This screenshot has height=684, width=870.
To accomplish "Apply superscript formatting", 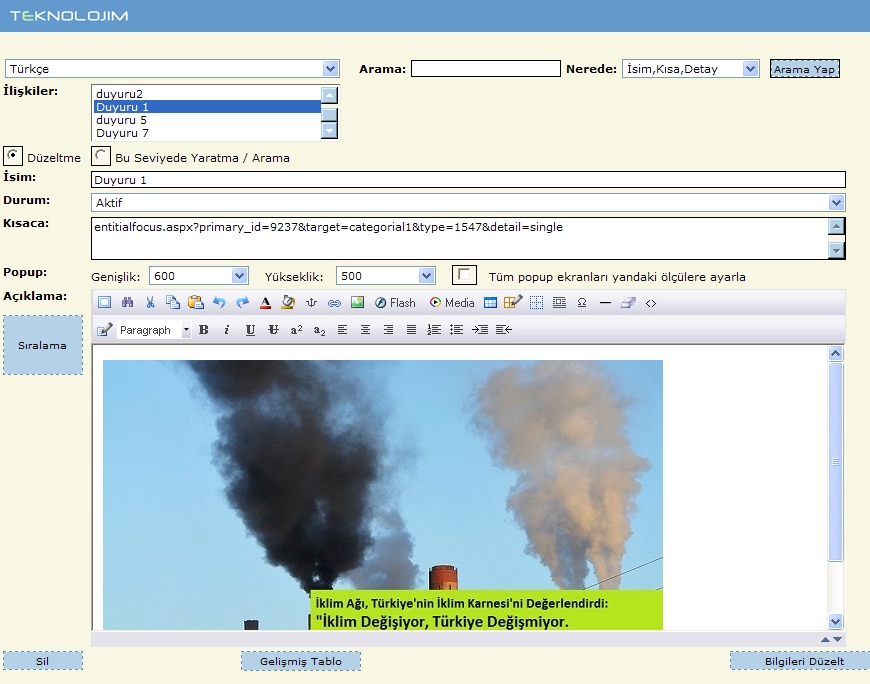I will (296, 330).
